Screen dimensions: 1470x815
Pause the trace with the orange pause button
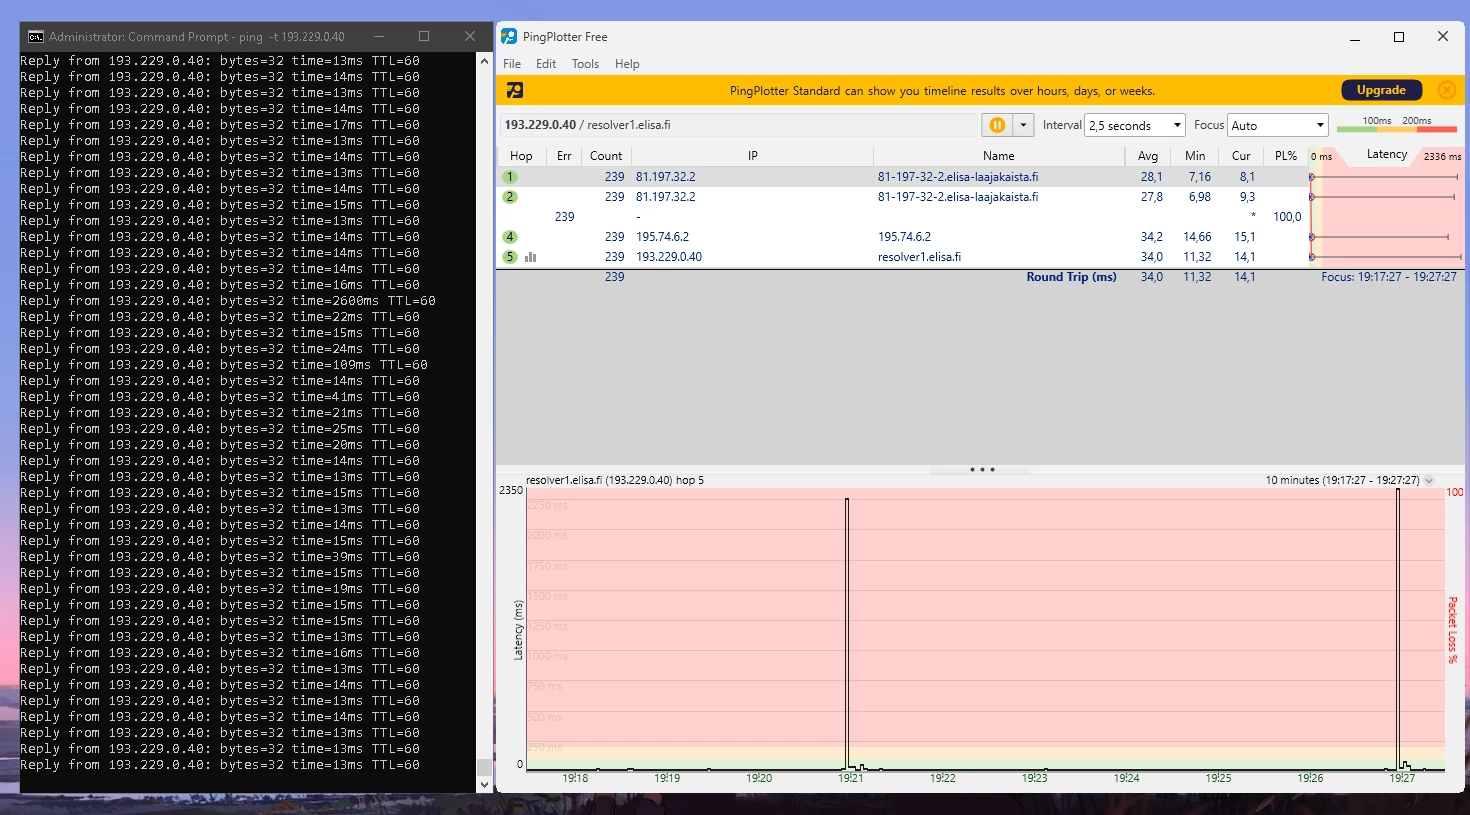[x=997, y=125]
